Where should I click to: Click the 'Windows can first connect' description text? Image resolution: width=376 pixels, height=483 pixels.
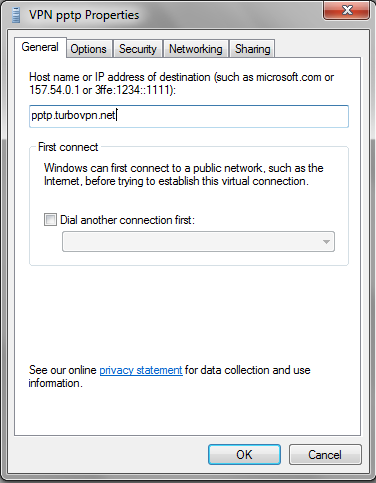(x=183, y=174)
